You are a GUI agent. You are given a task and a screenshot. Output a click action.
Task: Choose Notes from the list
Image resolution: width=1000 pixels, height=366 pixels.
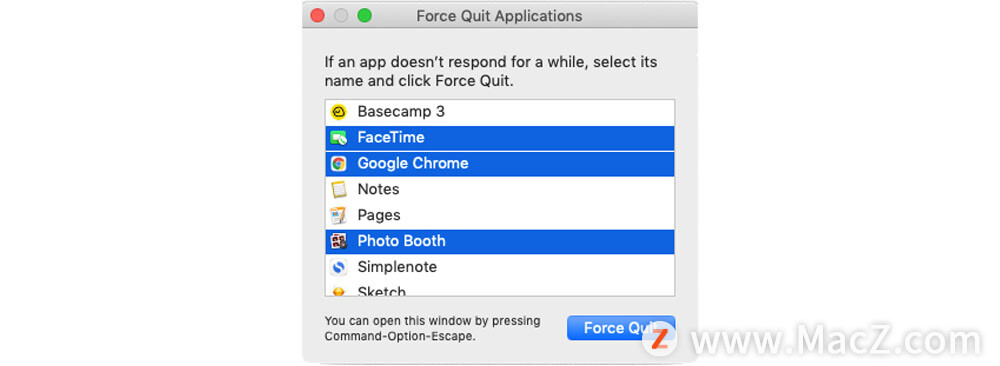pyautogui.click(x=500, y=189)
